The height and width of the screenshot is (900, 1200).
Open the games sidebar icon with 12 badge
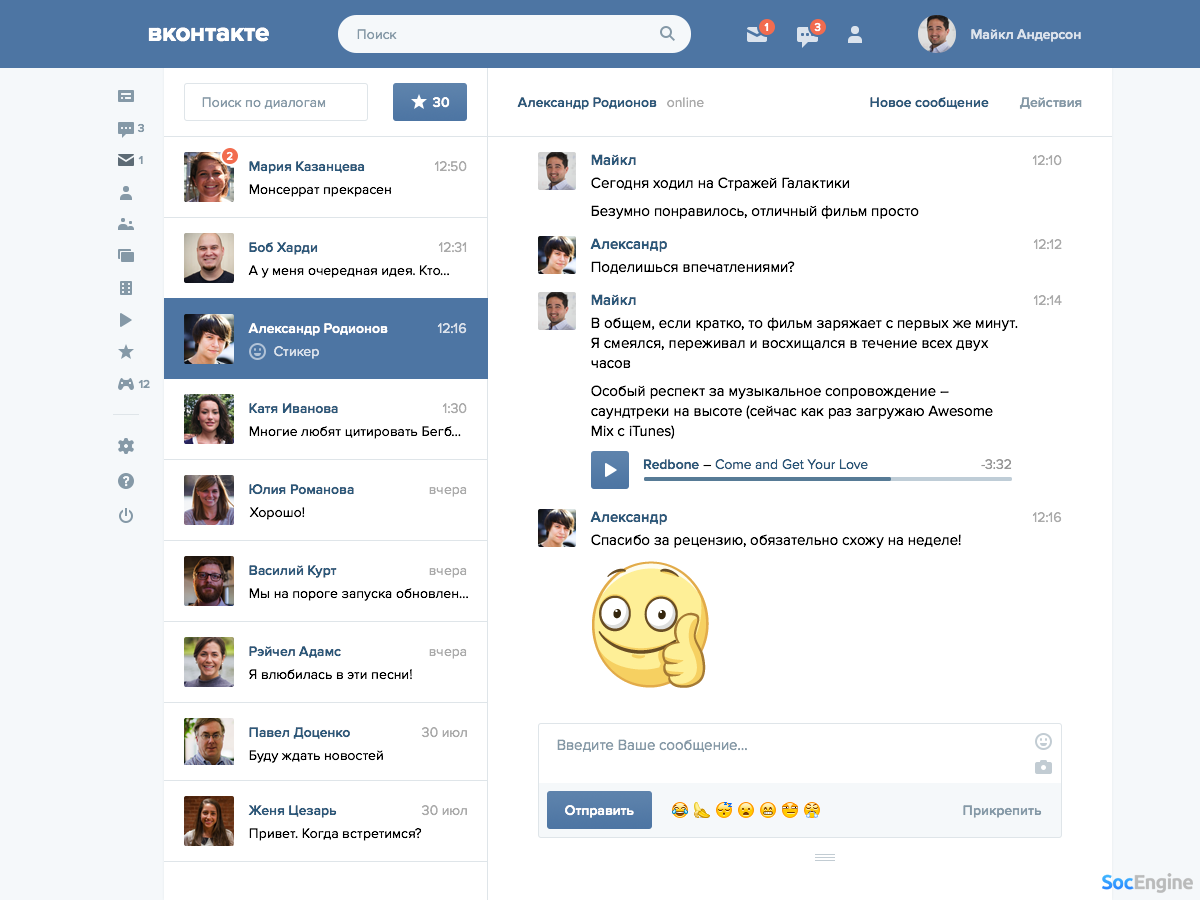tap(126, 384)
